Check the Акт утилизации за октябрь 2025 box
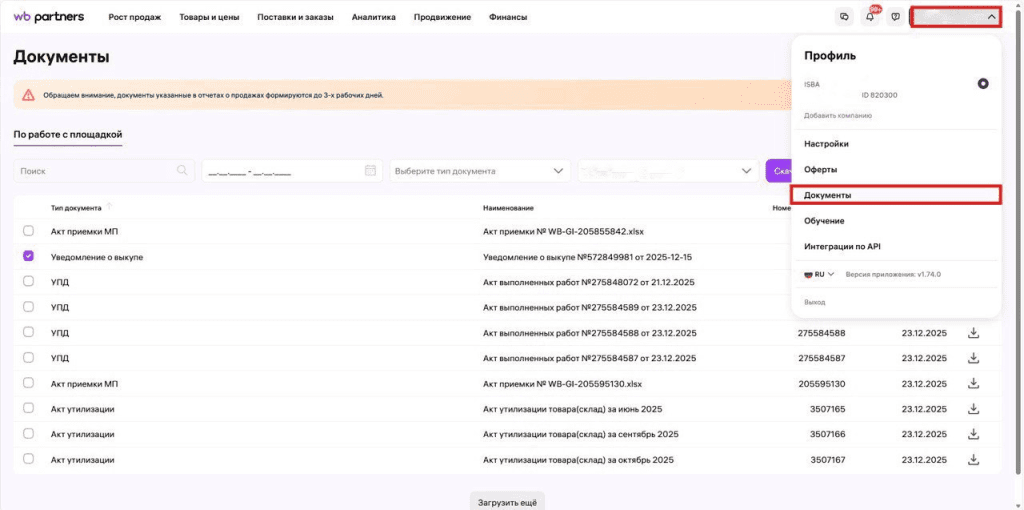 [28, 458]
